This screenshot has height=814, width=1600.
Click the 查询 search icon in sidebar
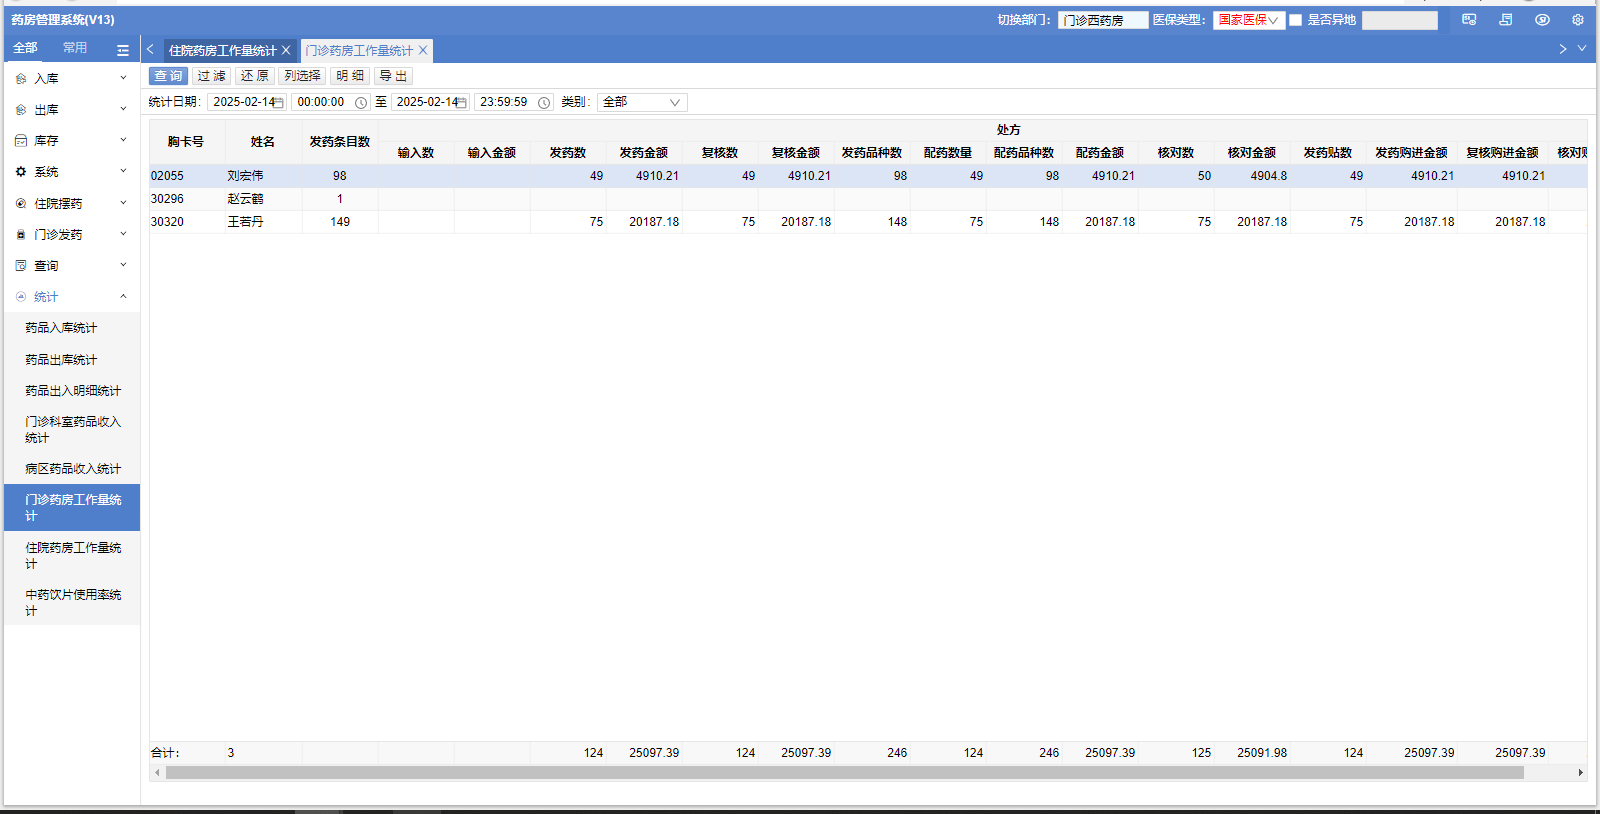coord(21,266)
